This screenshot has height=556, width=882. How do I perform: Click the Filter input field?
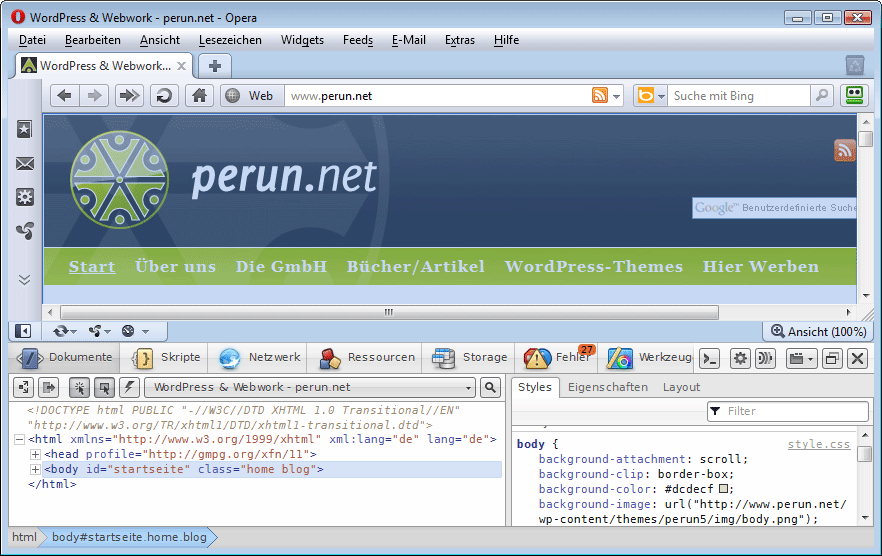(788, 411)
